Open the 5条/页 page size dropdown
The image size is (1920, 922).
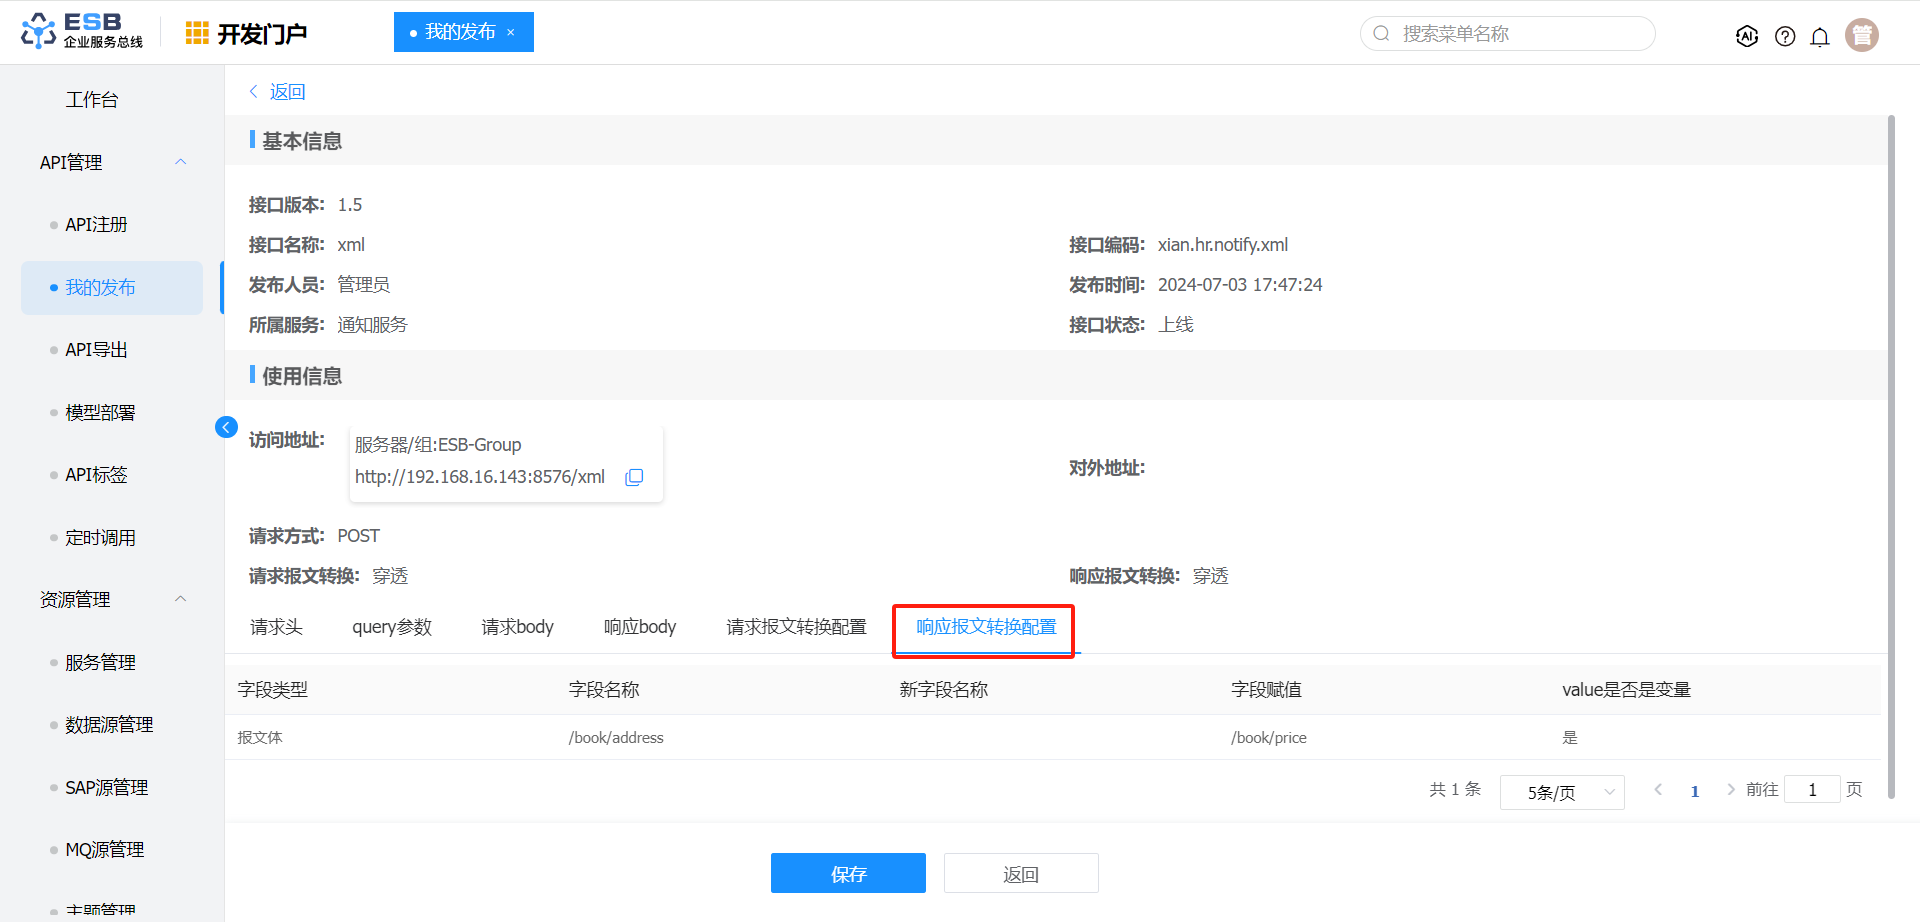click(1561, 792)
